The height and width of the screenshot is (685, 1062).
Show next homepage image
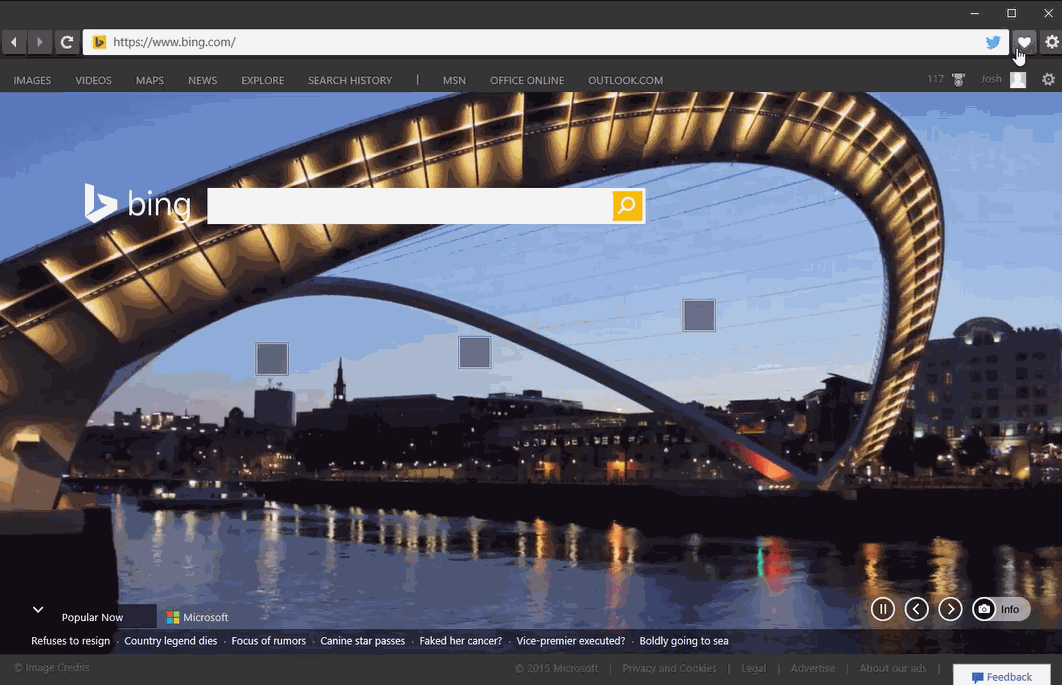click(950, 609)
